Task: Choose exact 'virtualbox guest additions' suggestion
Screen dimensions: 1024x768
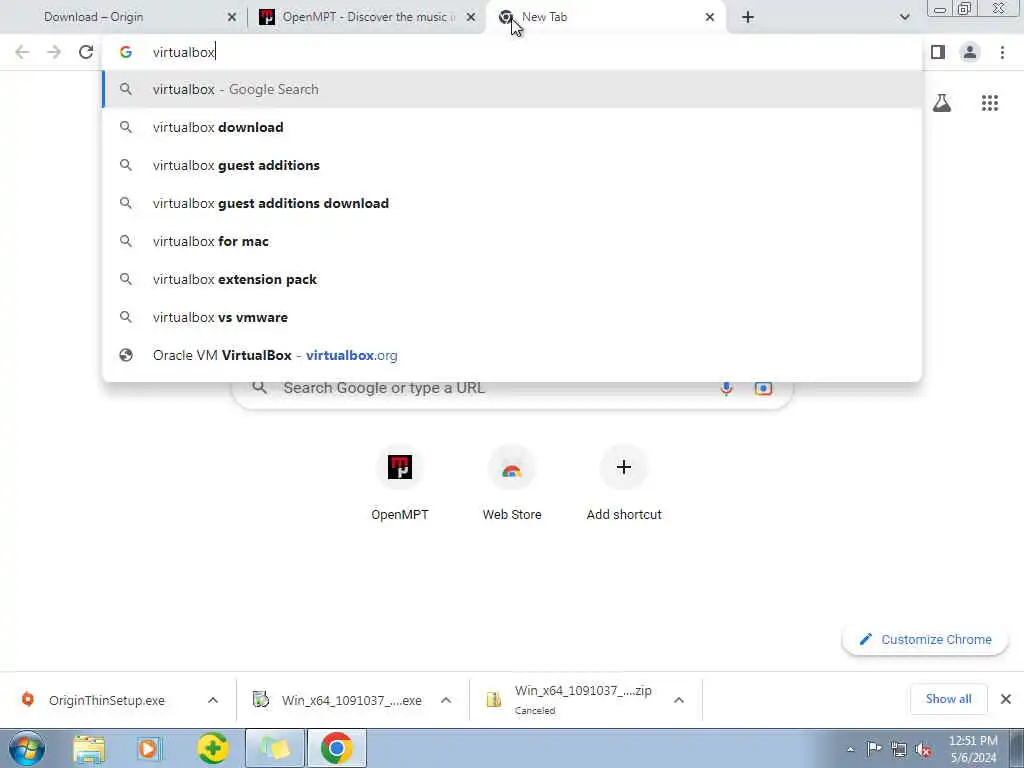Action: [x=513, y=165]
